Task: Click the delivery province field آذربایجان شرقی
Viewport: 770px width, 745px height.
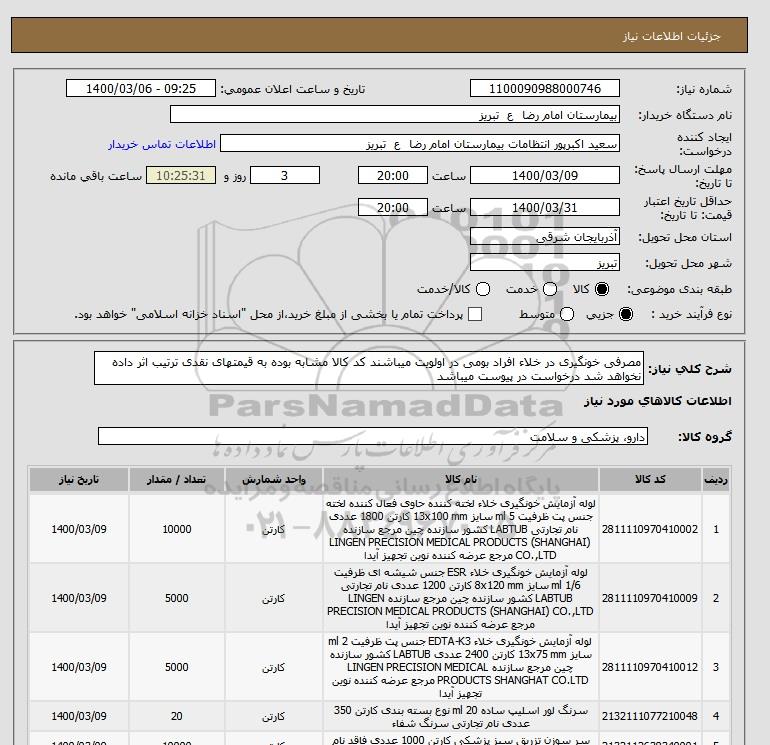Action: (545, 237)
